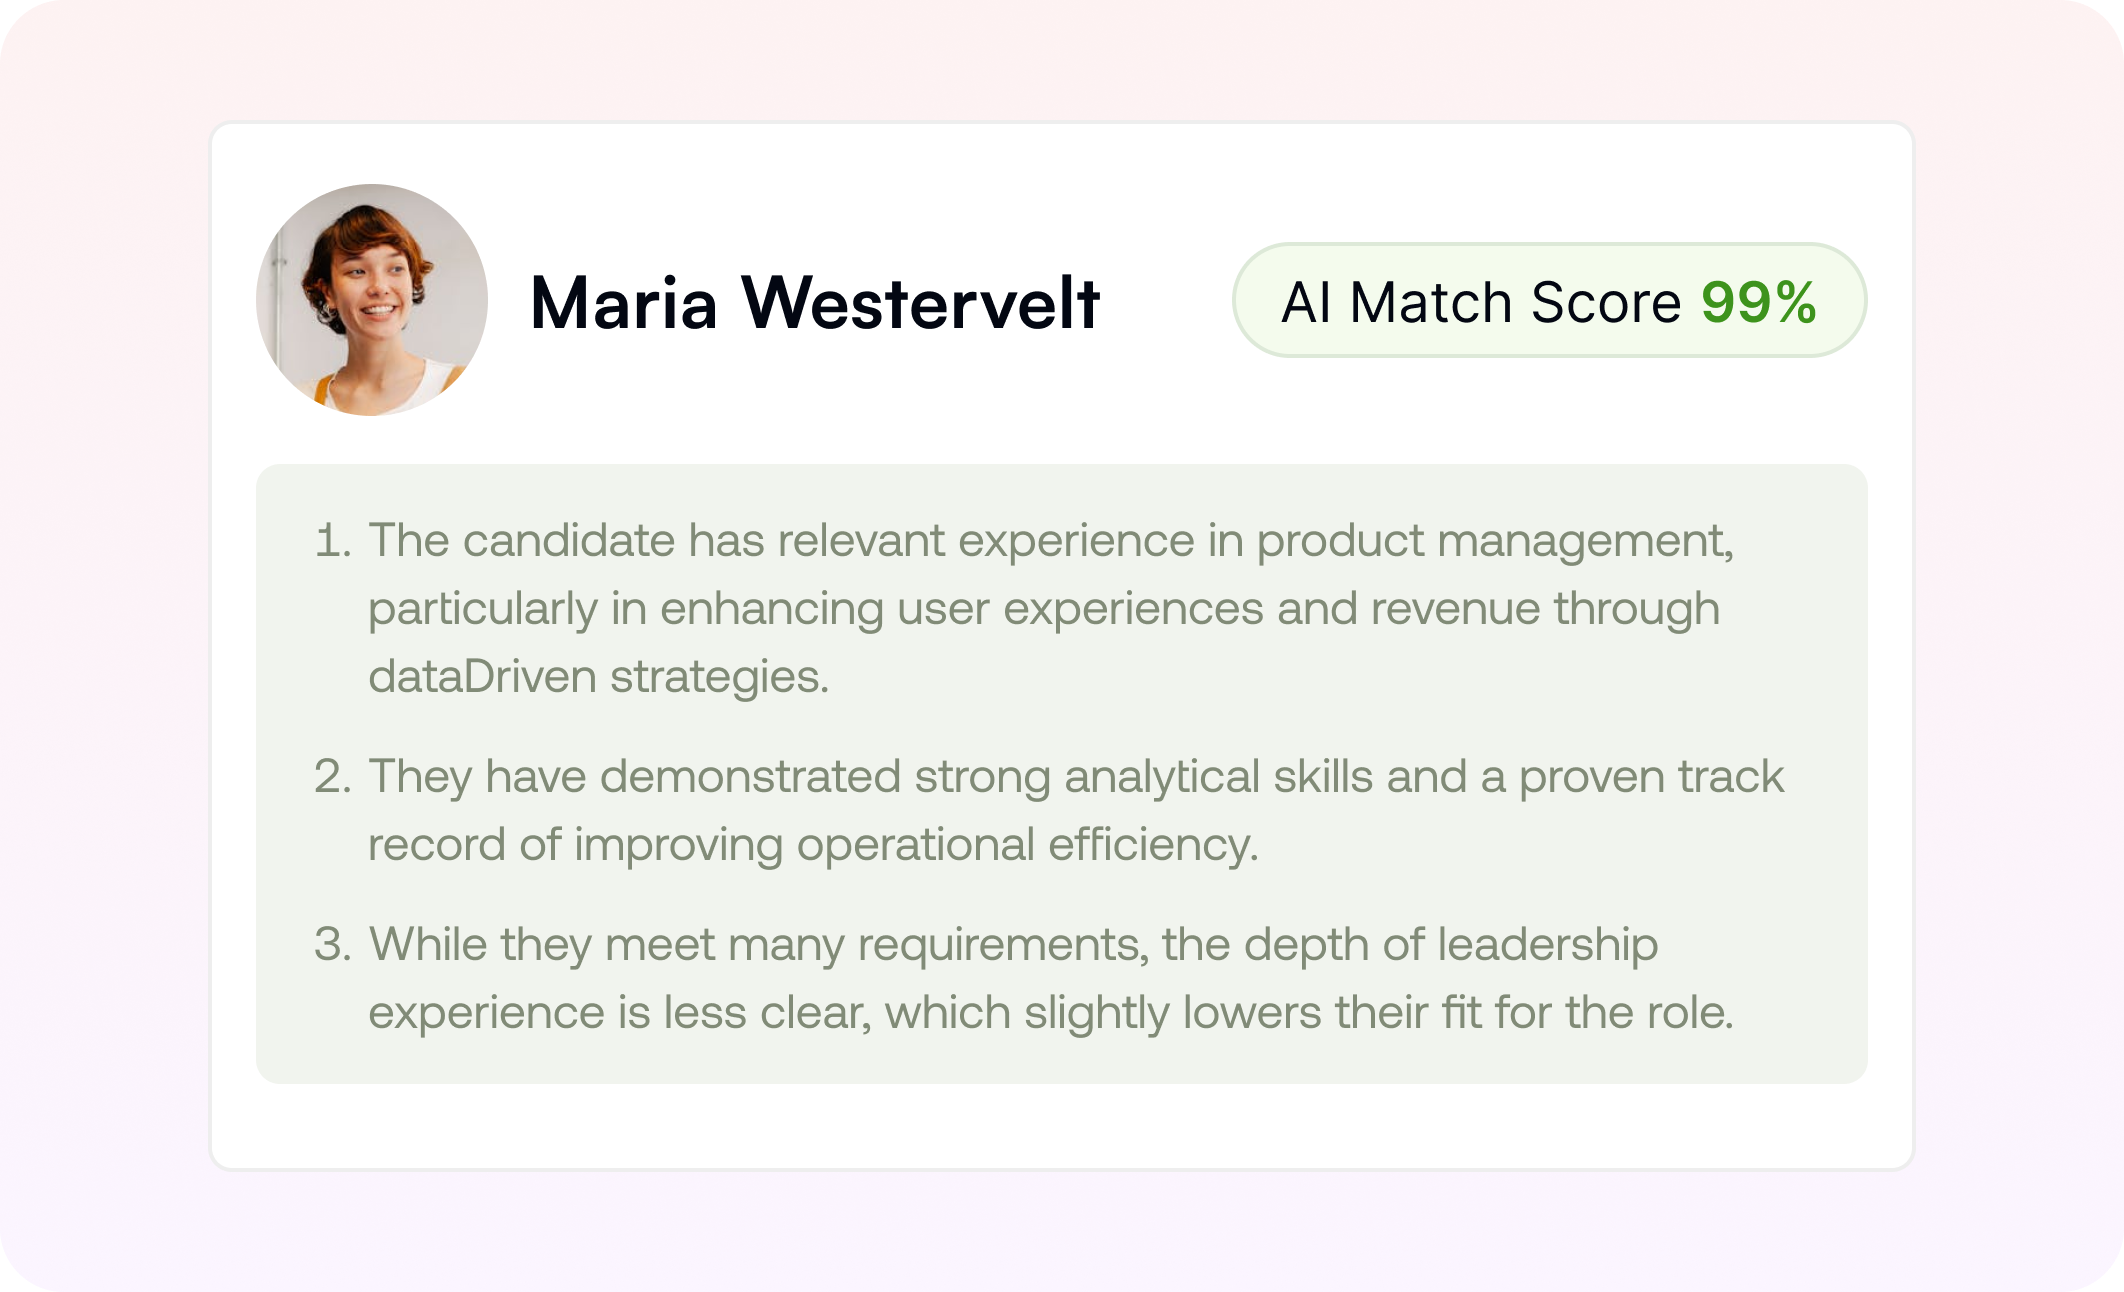
Task: Click the "AI Match Score" label text
Action: (x=1481, y=302)
